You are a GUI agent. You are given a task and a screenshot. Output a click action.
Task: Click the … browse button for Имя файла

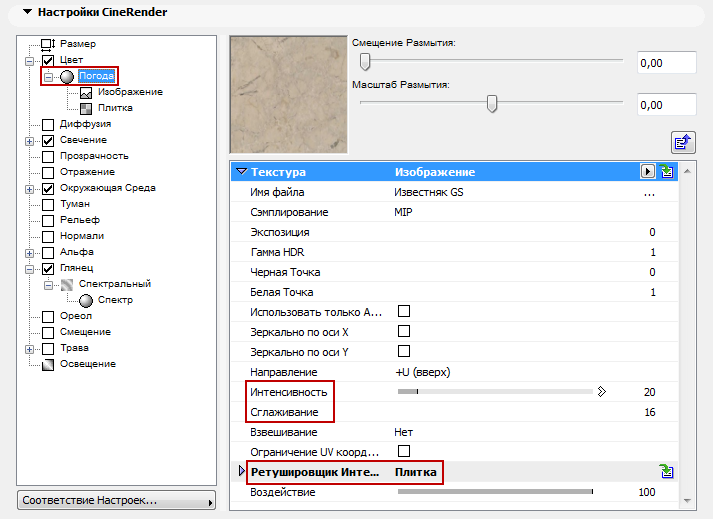click(x=649, y=193)
